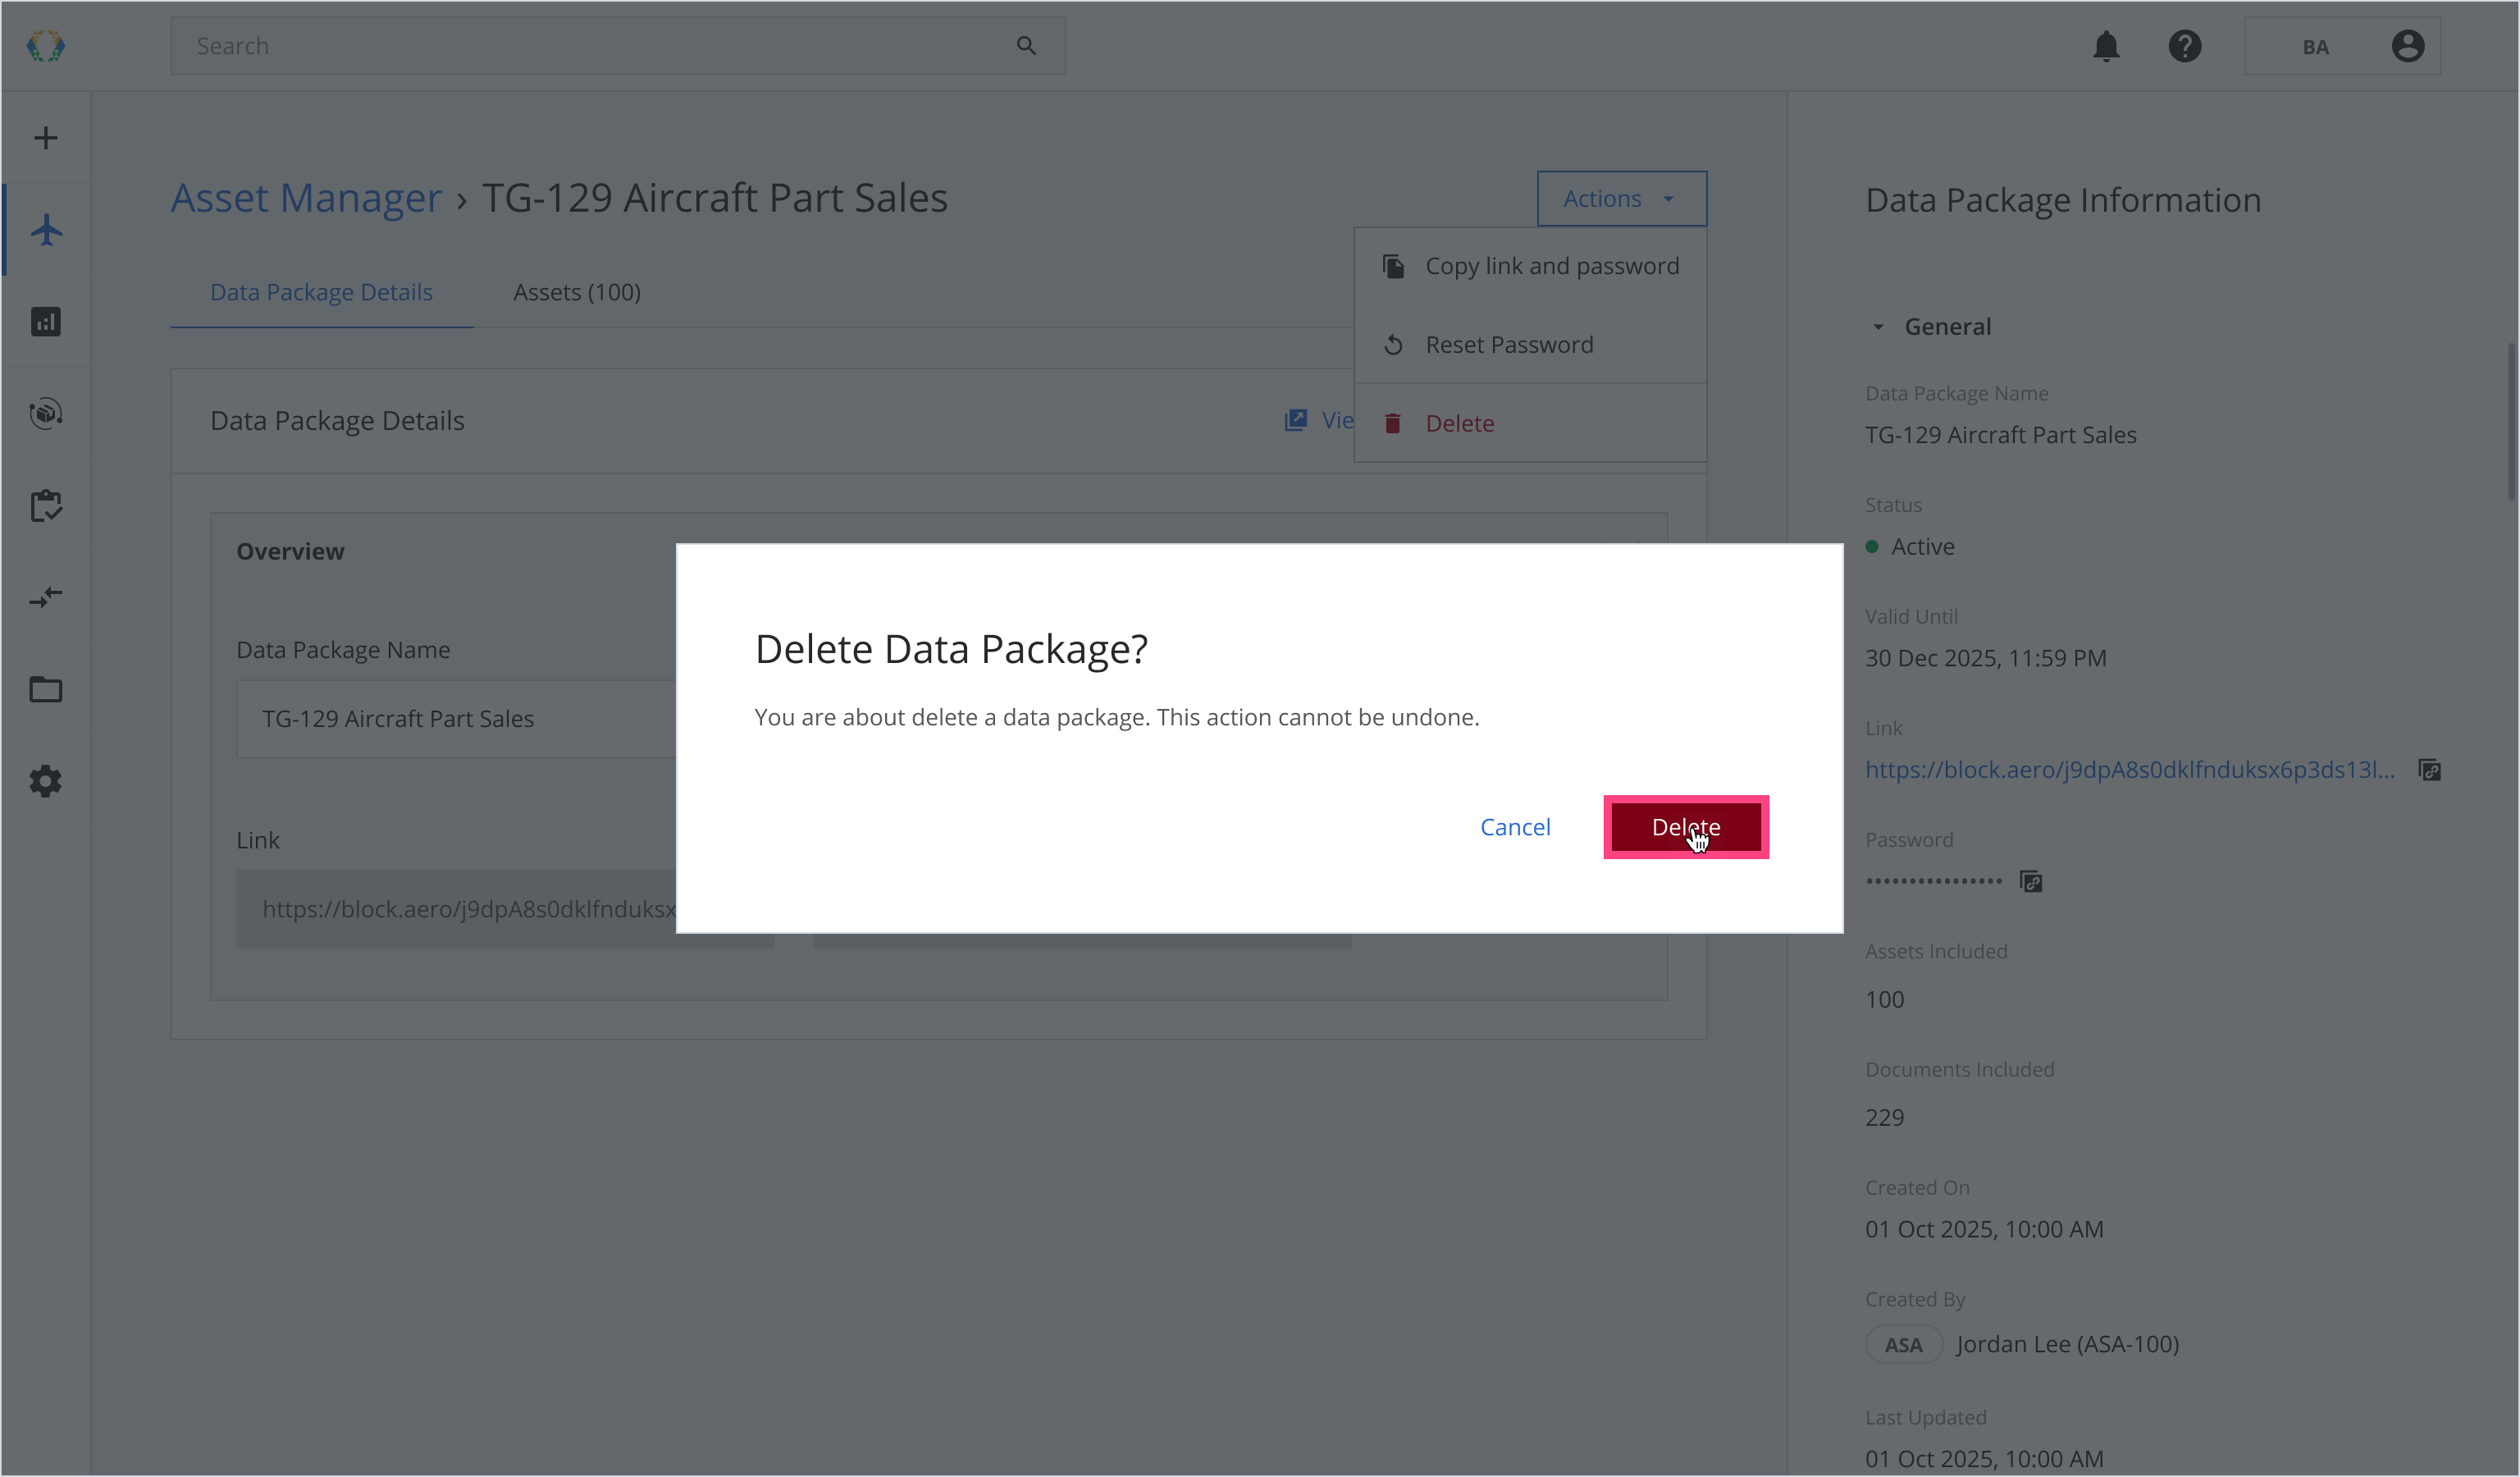Click the plus icon in sidebar

[x=46, y=138]
